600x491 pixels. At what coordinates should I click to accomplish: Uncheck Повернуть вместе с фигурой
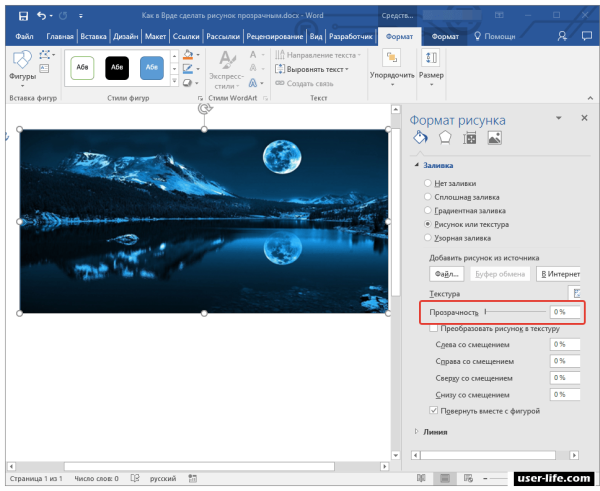click(432, 410)
